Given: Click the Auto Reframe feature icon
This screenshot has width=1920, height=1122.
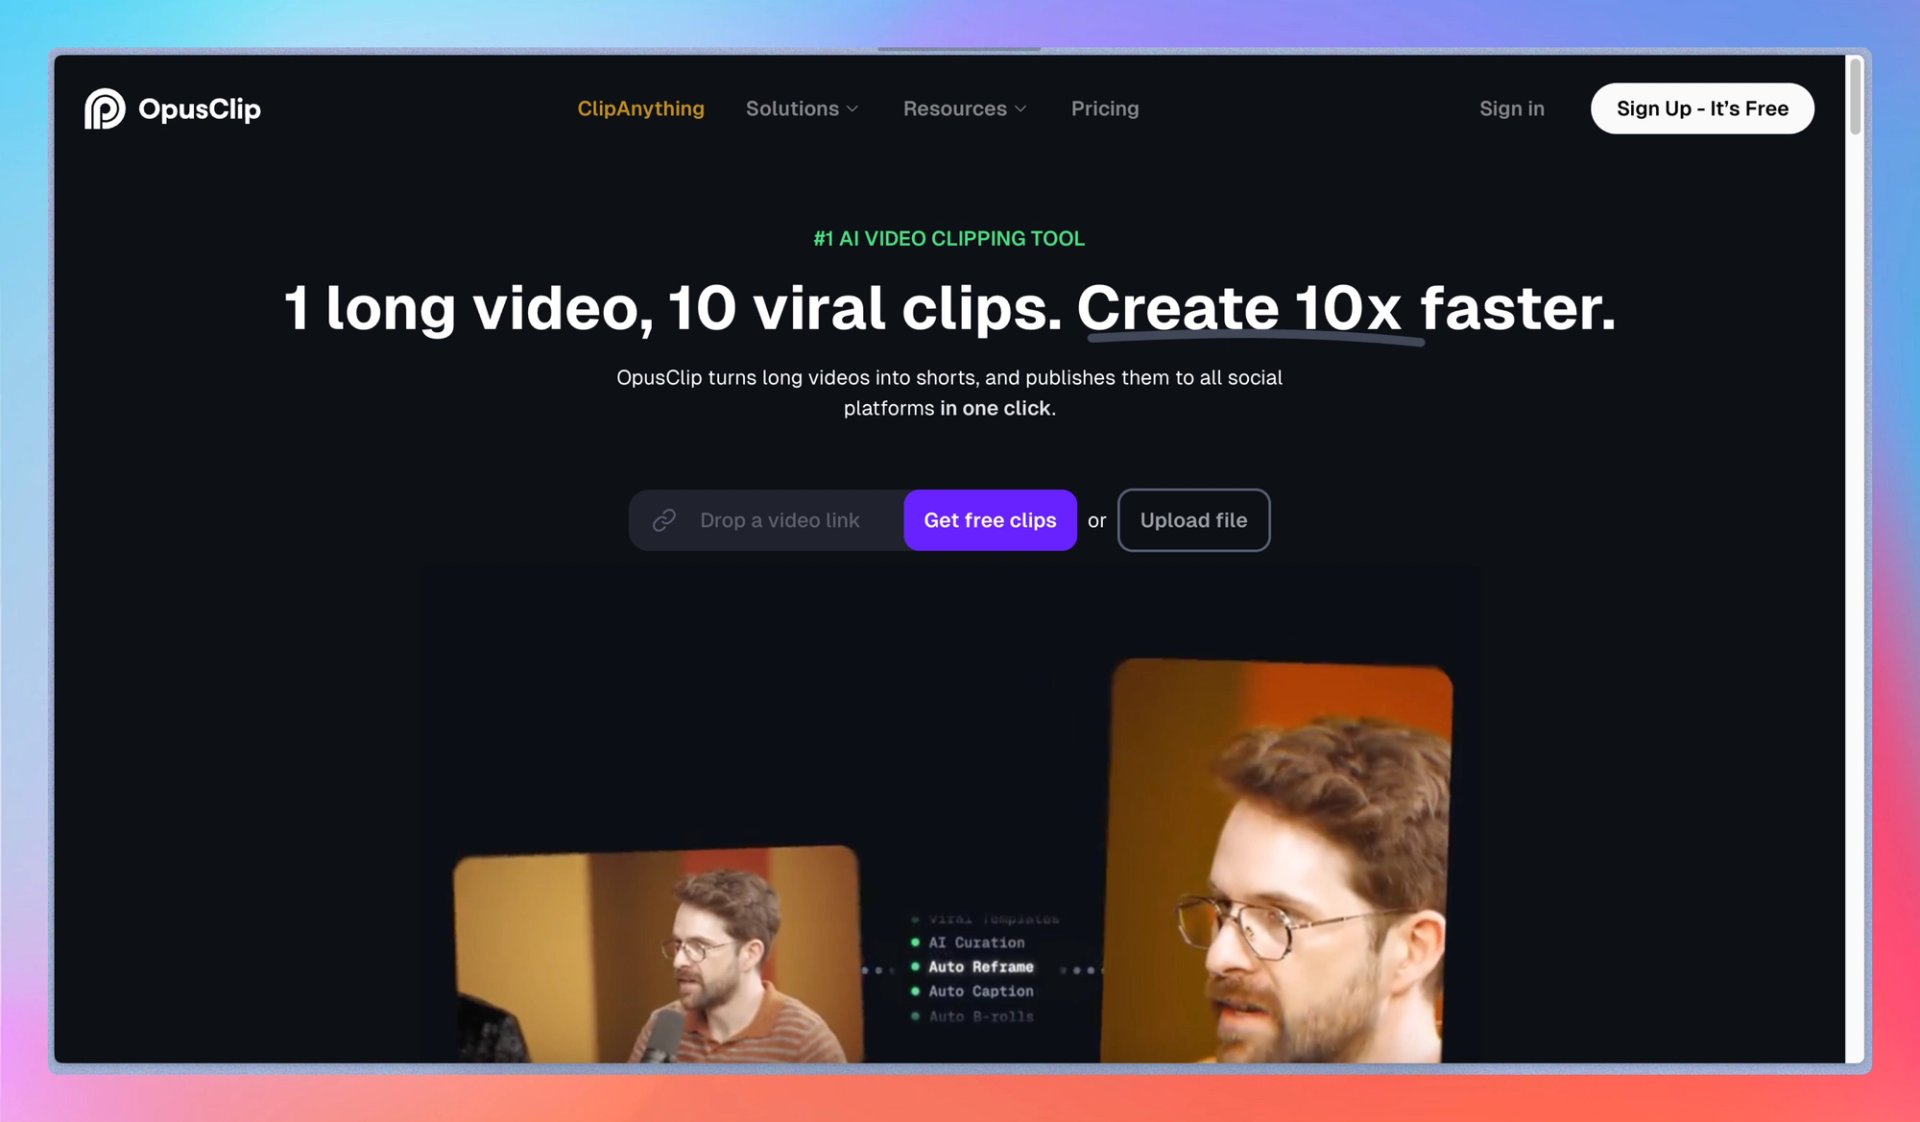Looking at the screenshot, I should pyautogui.click(x=916, y=966).
